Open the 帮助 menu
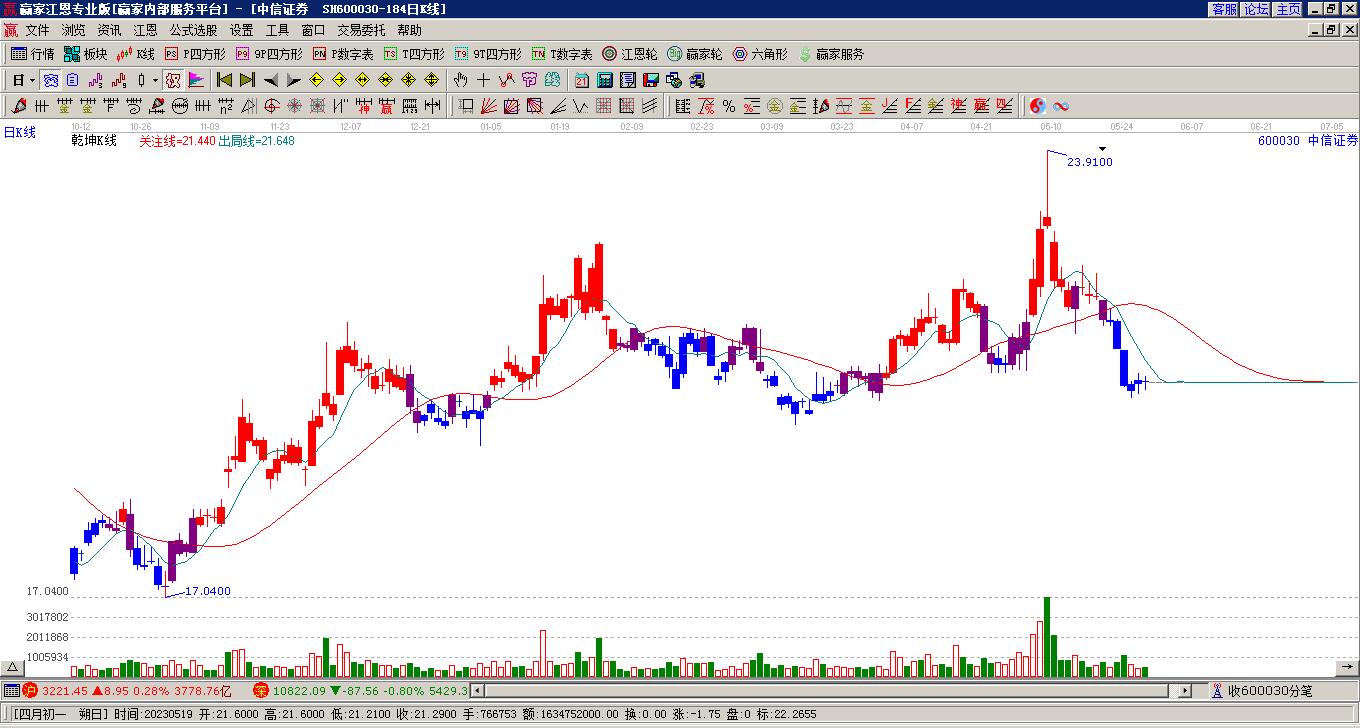The image size is (1360, 728). coord(409,31)
